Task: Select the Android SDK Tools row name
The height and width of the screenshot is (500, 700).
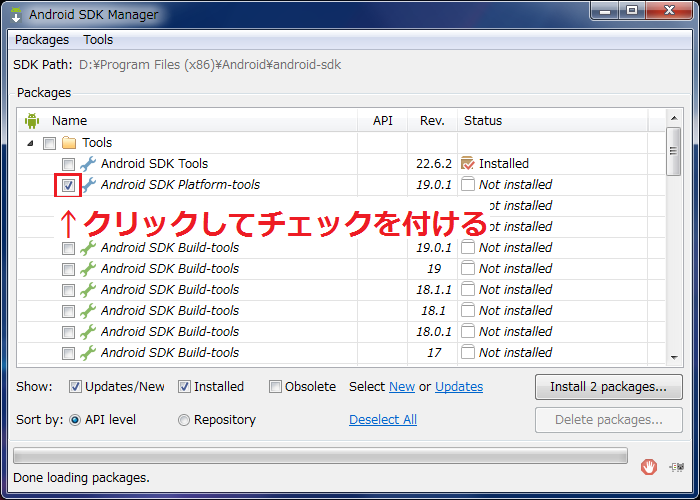Action: [154, 164]
